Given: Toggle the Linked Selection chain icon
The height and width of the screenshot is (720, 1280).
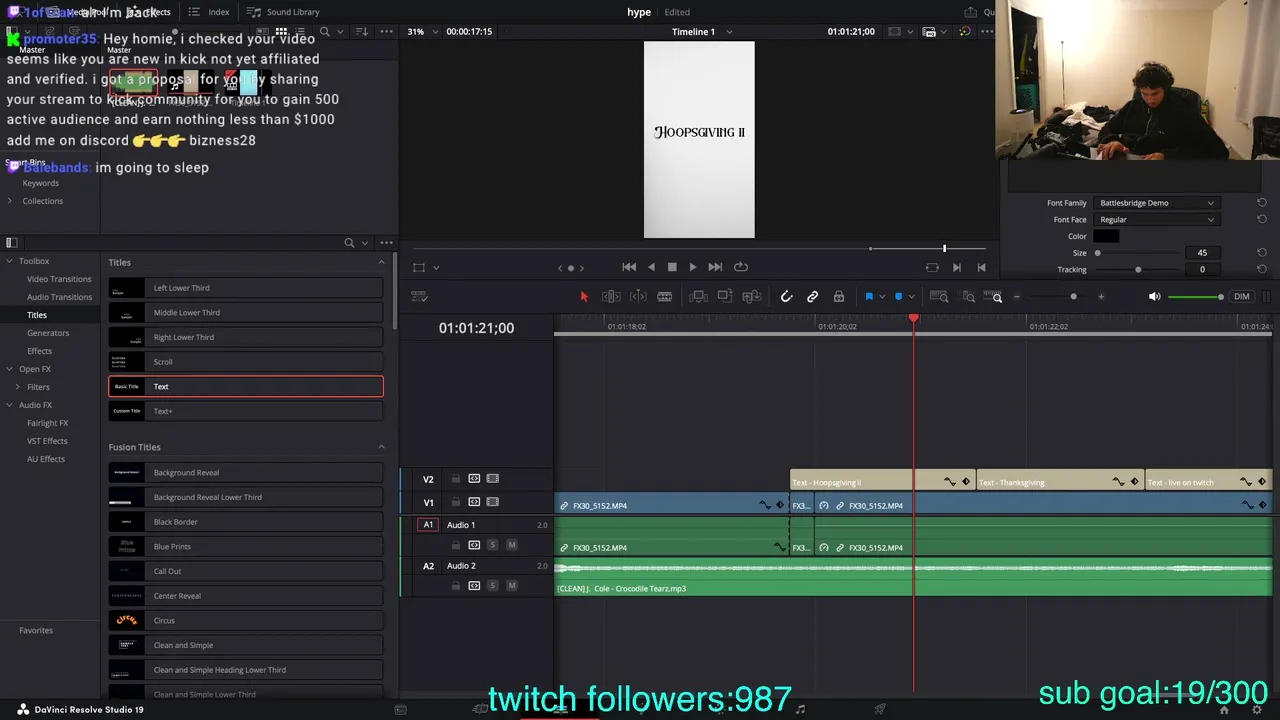Looking at the screenshot, I should 813,297.
